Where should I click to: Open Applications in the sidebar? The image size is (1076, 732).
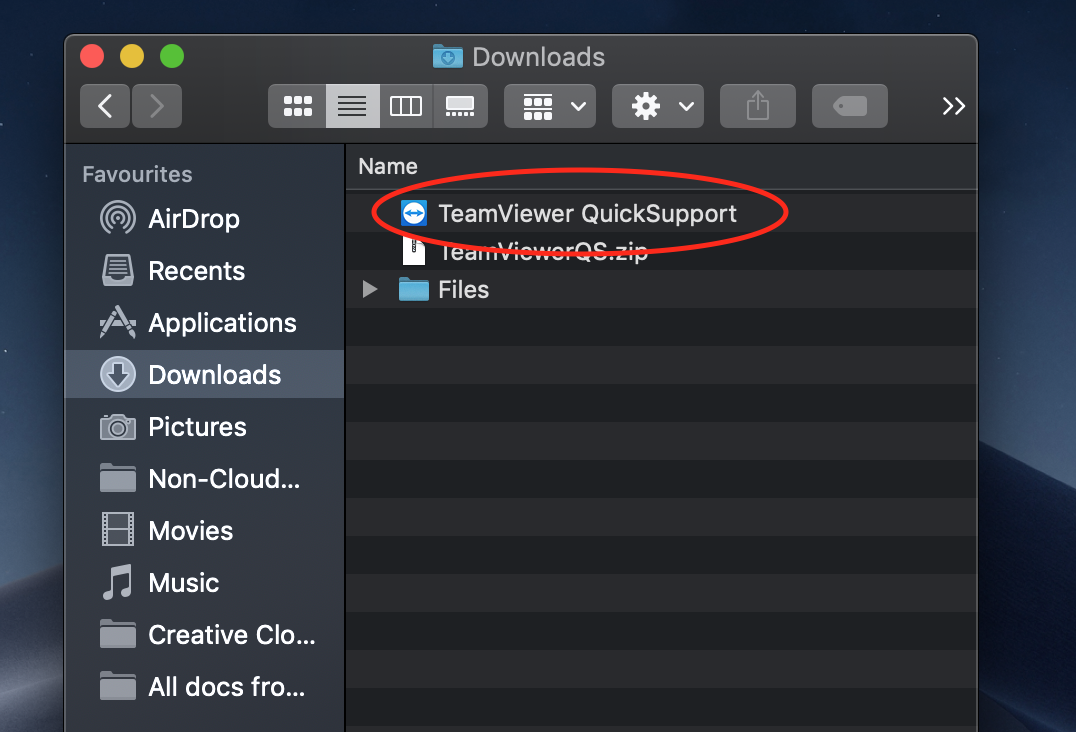tap(222, 323)
